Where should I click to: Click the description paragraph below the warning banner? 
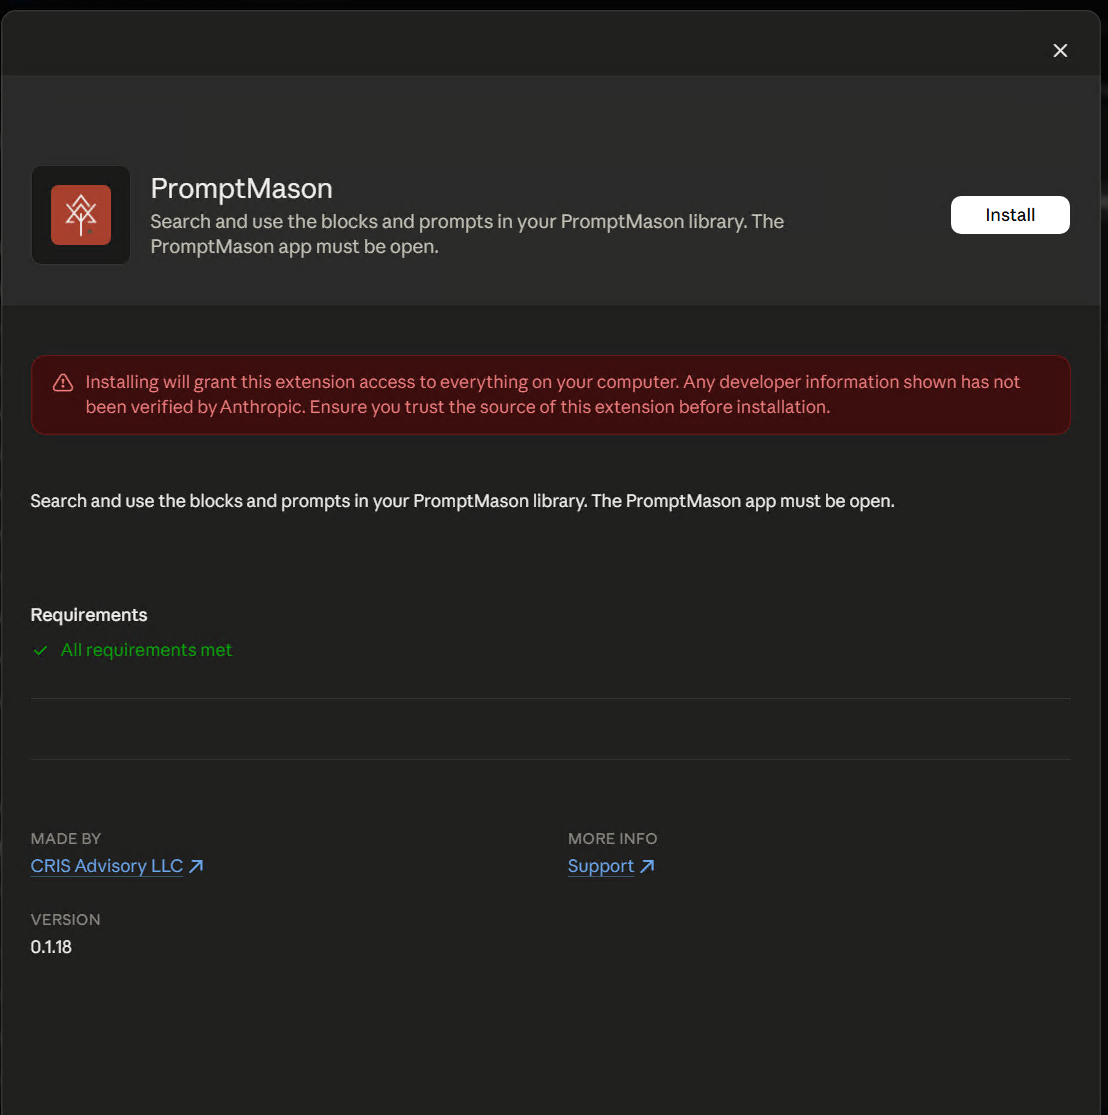462,501
